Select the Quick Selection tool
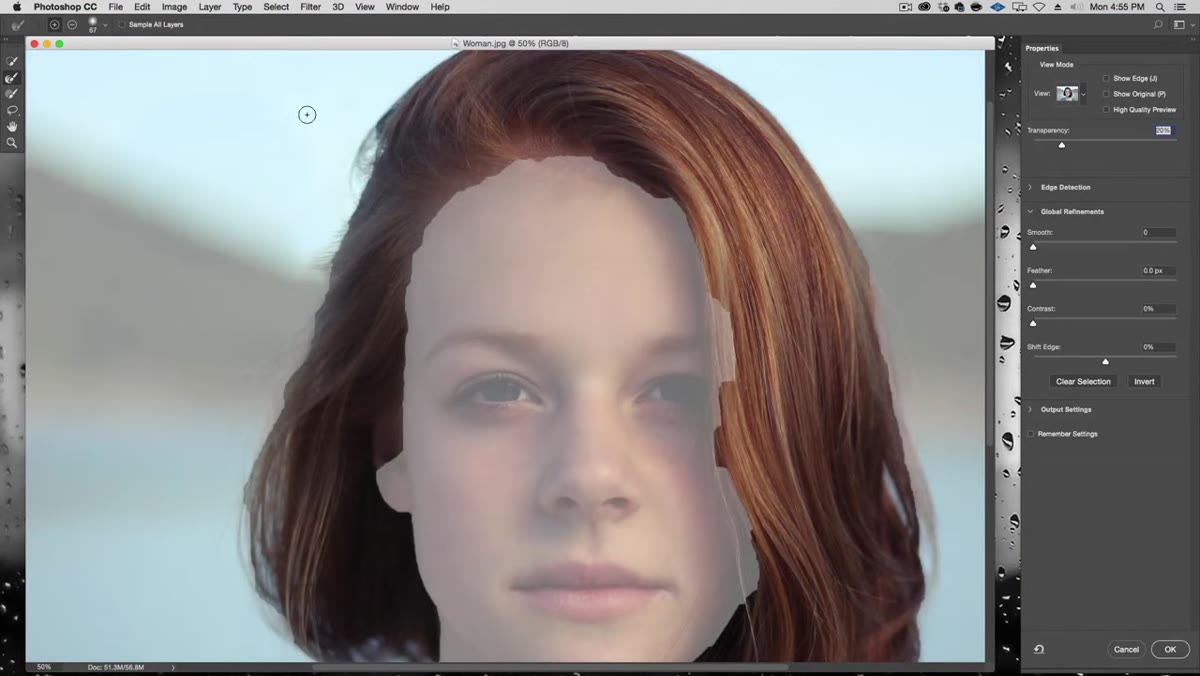This screenshot has width=1200, height=676. 12,61
